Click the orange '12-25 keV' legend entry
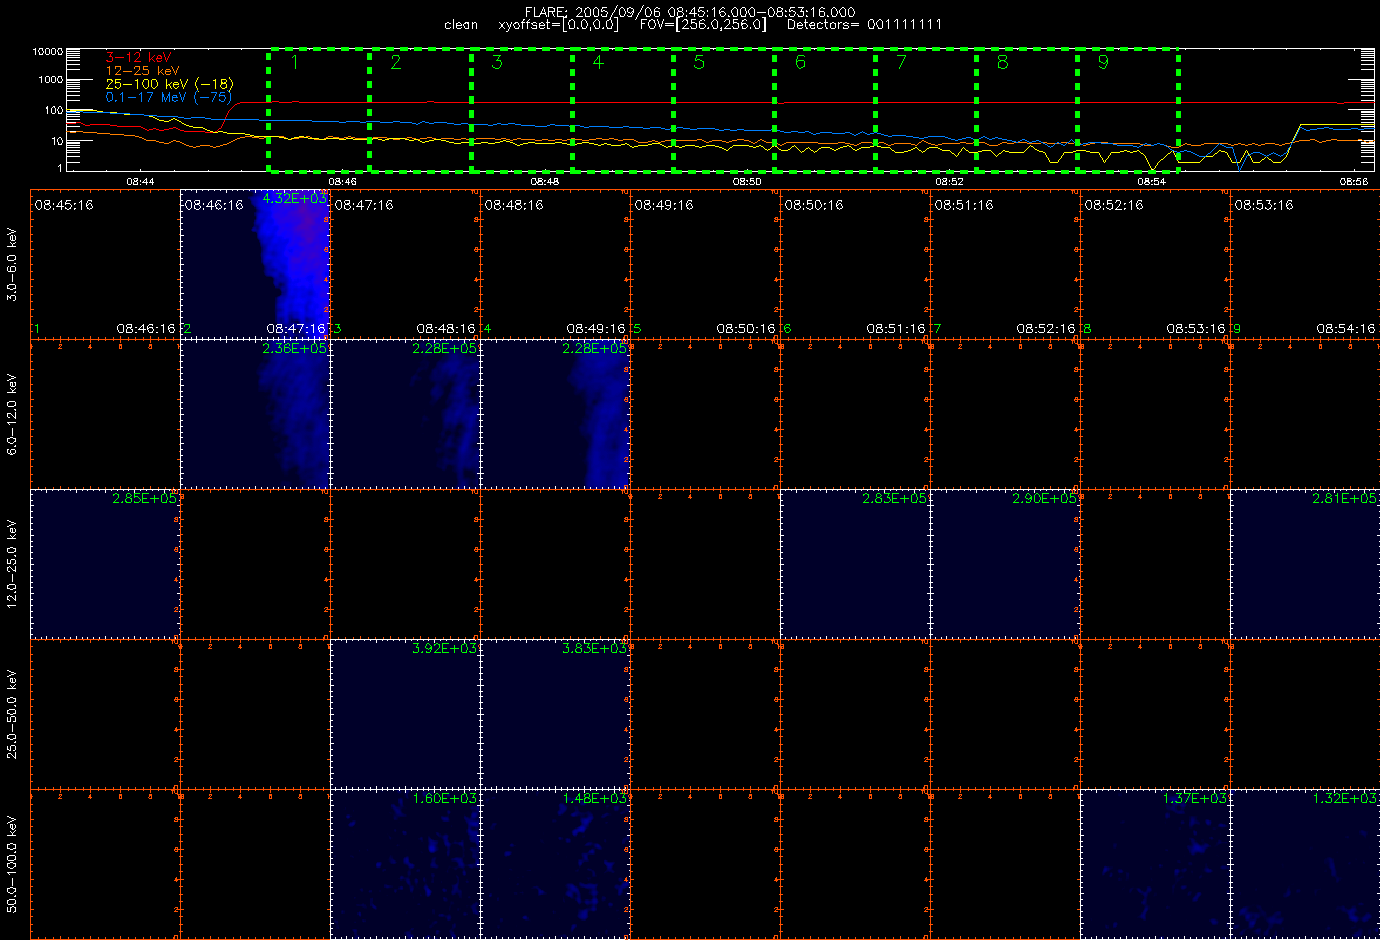The image size is (1380, 940). [x=143, y=71]
